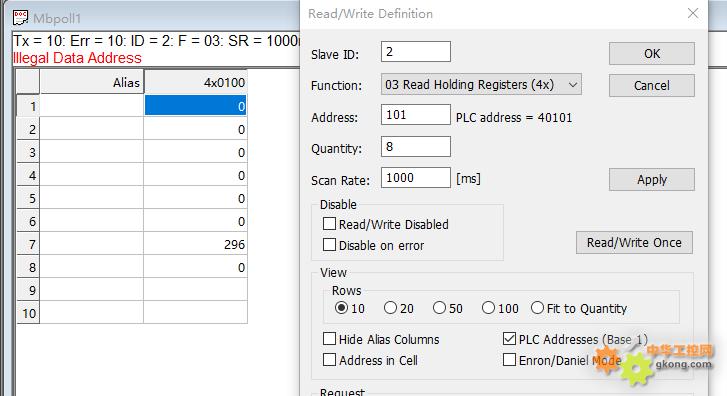The height and width of the screenshot is (396, 727).
Task: Click the Quantity input field
Action: pyautogui.click(x=415, y=147)
